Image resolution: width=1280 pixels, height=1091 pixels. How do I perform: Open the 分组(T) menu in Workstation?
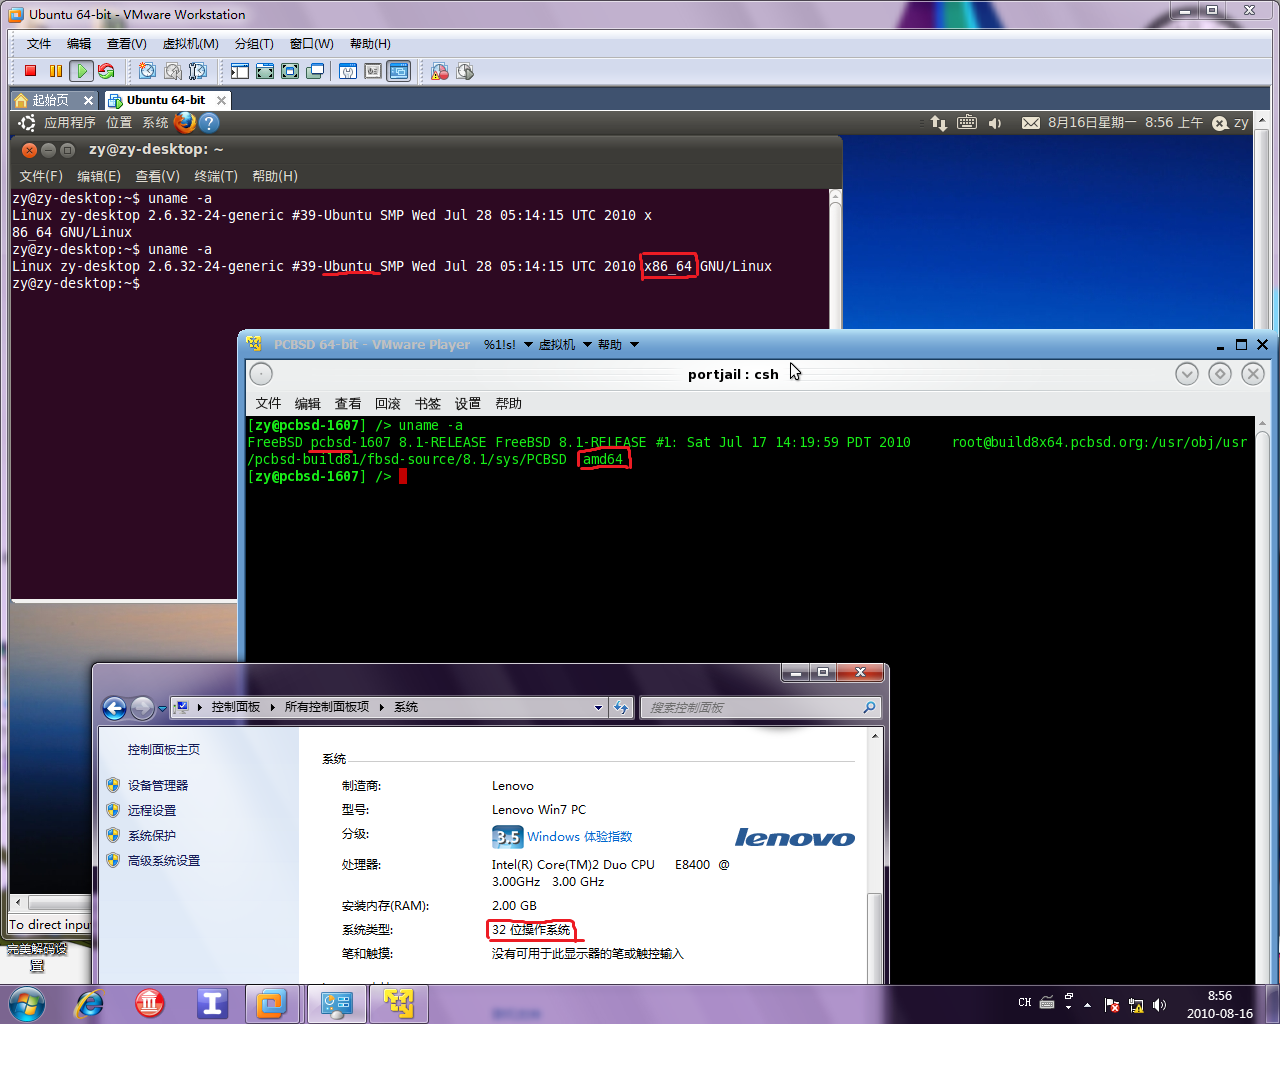click(x=254, y=44)
